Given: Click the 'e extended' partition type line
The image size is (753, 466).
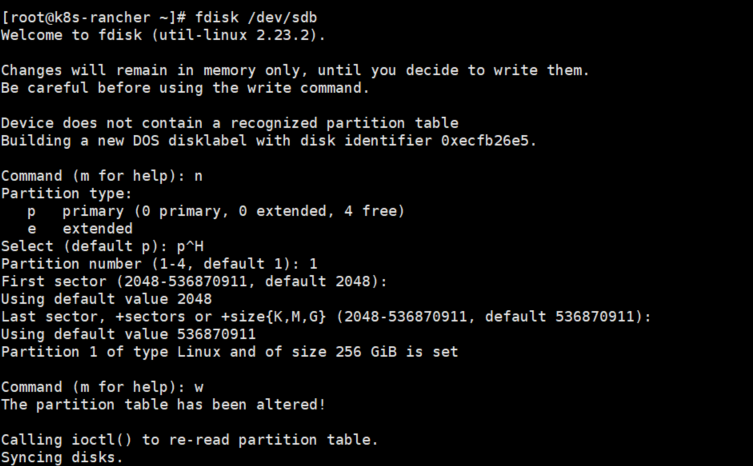Looking at the screenshot, I should (80, 229).
